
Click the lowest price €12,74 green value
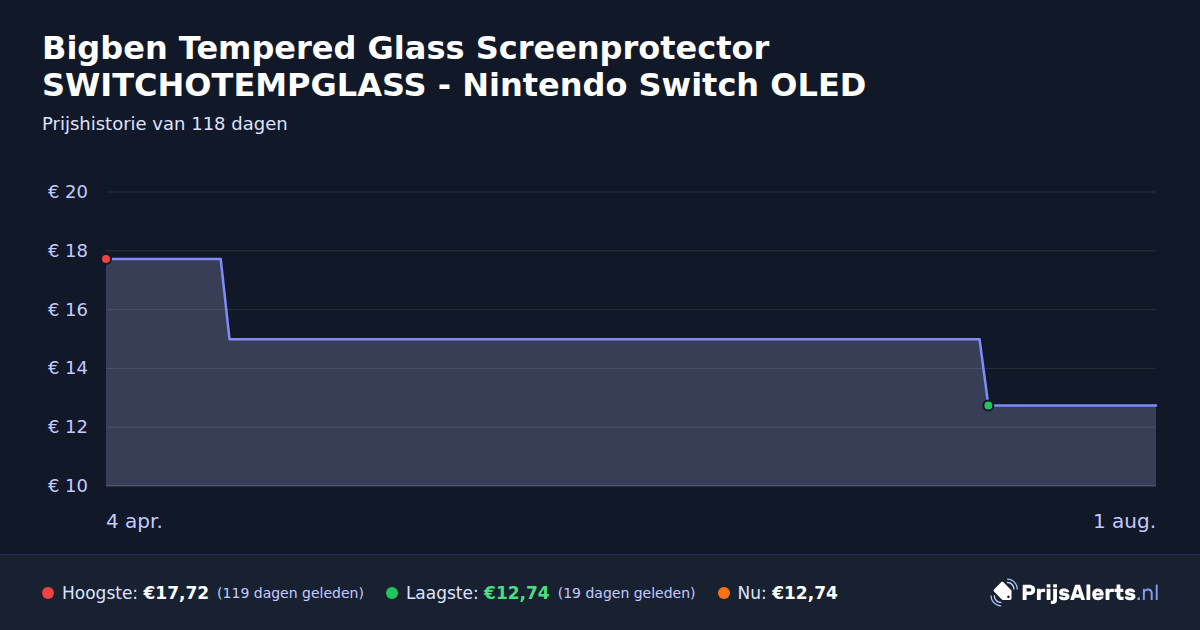(517, 593)
